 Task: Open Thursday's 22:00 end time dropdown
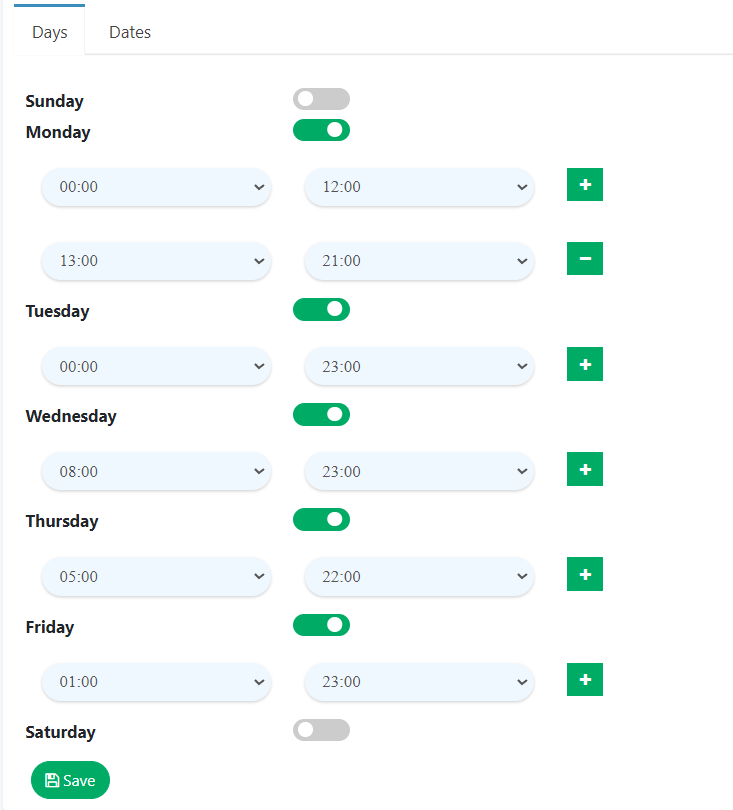419,577
